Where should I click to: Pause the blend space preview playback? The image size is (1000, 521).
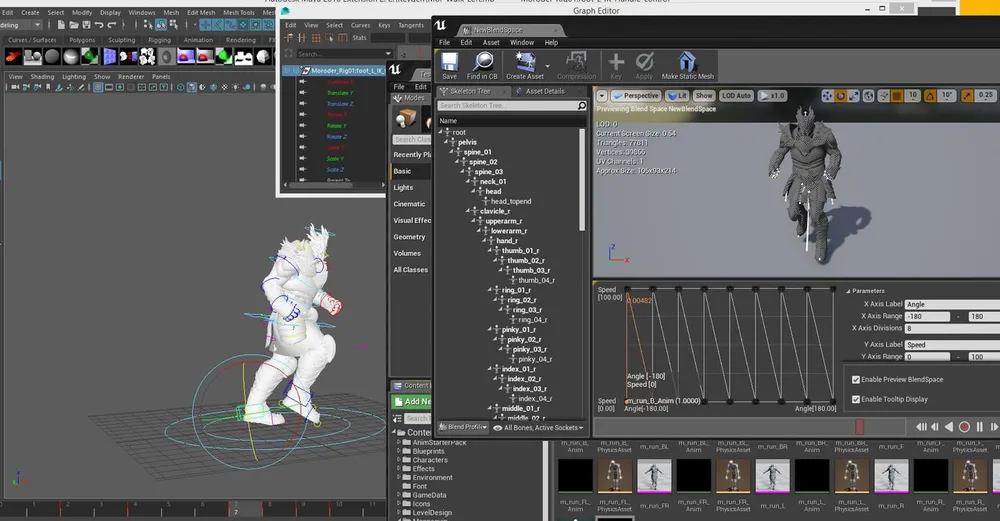click(980, 427)
